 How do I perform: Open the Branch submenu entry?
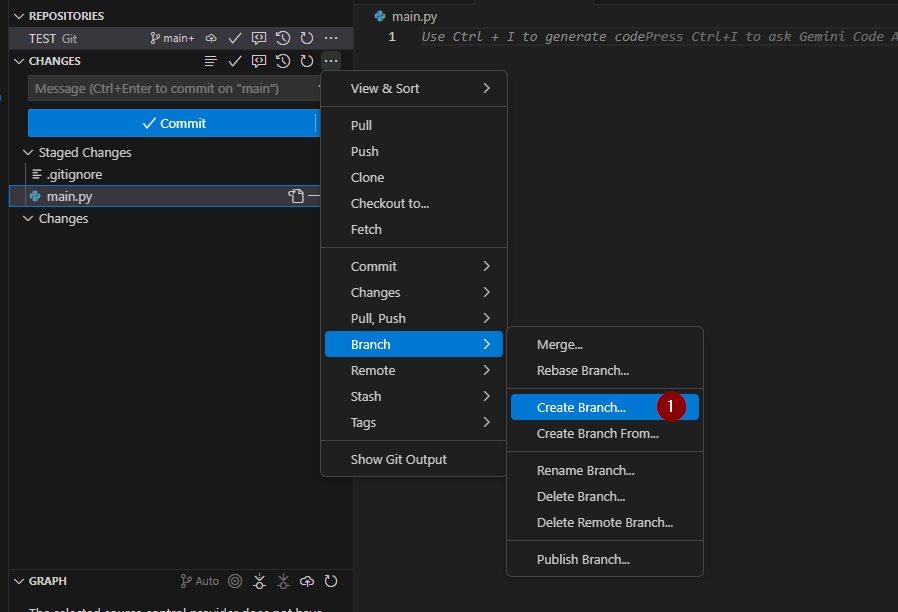click(413, 345)
